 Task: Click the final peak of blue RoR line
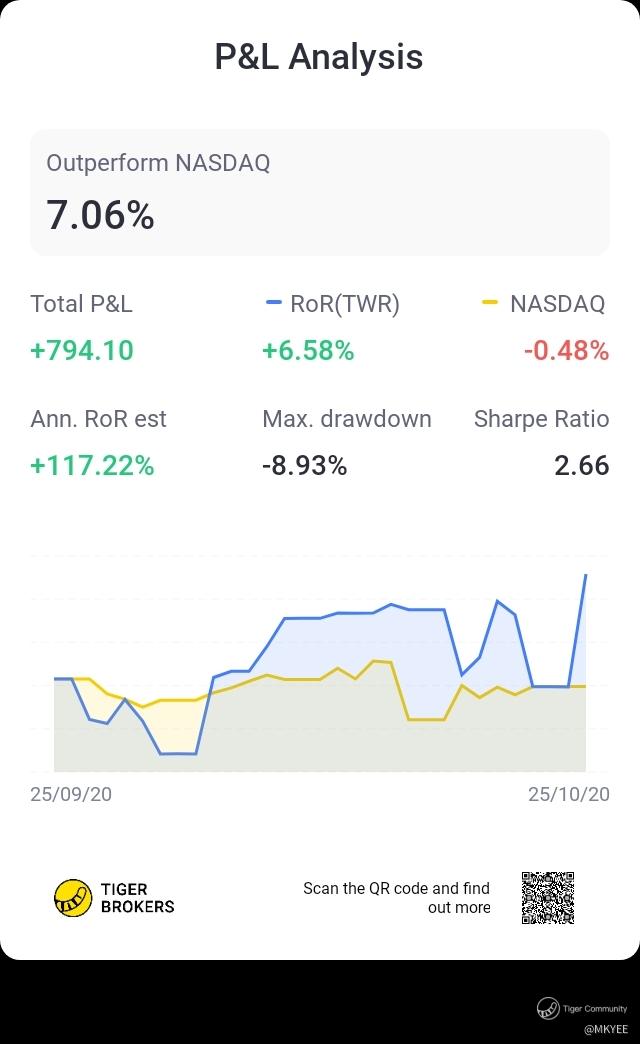point(585,575)
